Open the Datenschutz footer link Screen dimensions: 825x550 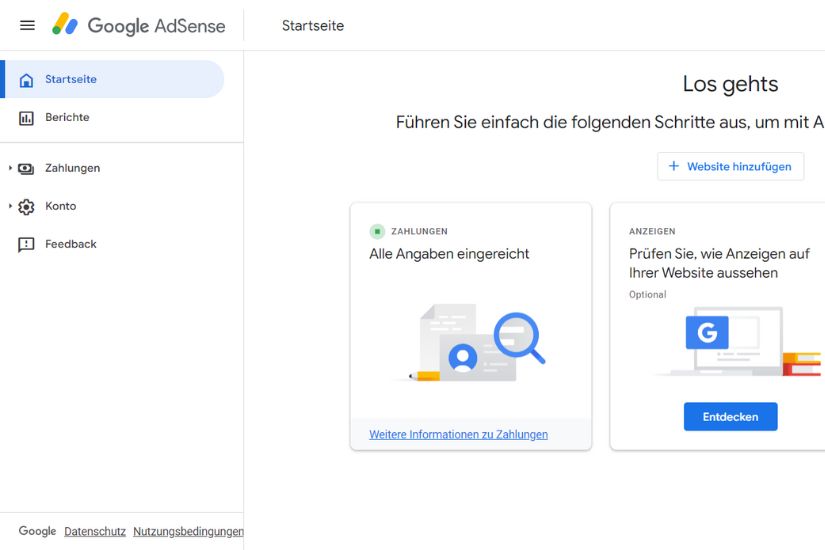[95, 531]
